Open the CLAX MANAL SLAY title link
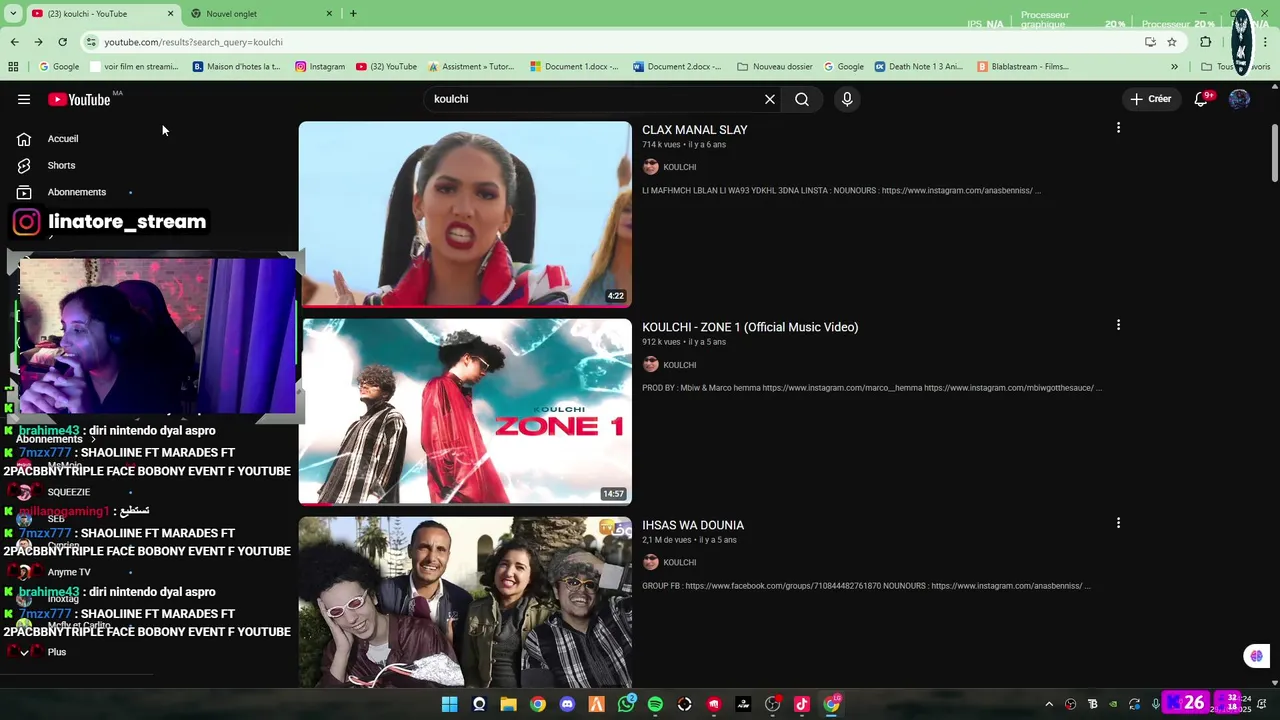Screen dimensions: 1280x720 (694, 130)
